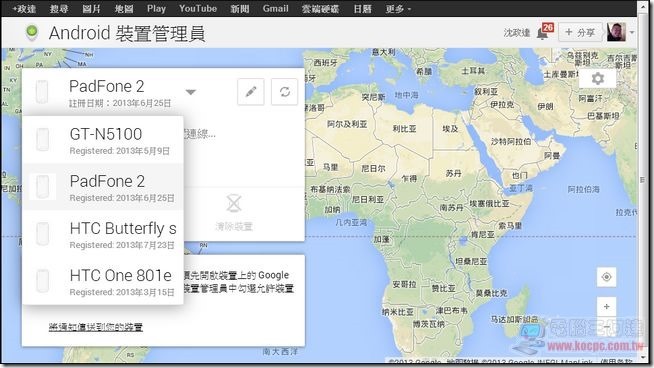Collapse the device selector dropdown arrow

191,92
